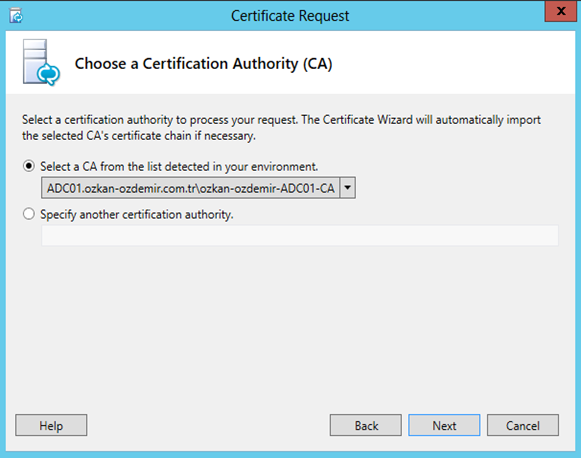This screenshot has width=581, height=458.
Task: Proceed with the Next button
Action: pos(444,425)
